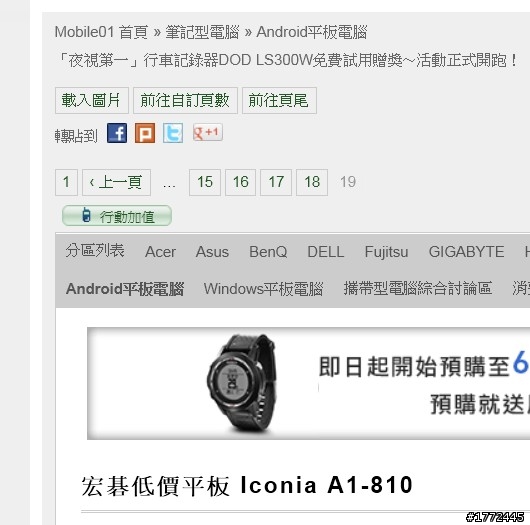Open 攜帶型電腦綜合討論區 tab

(418, 288)
